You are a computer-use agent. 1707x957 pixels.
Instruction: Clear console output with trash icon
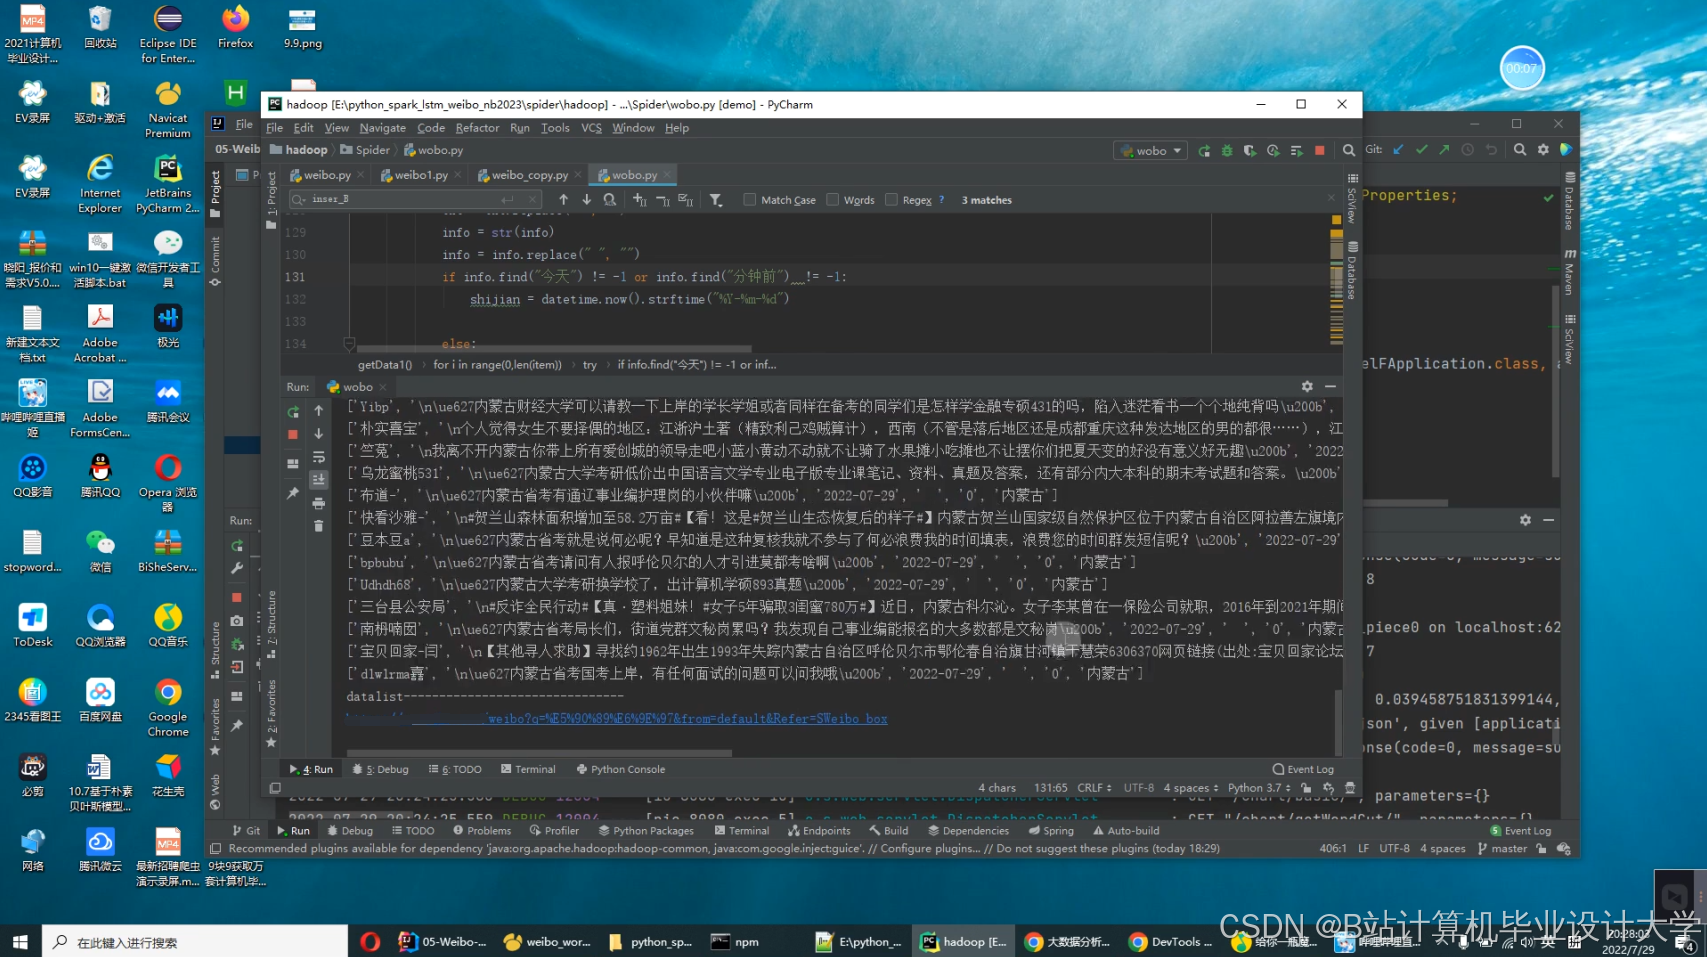click(x=319, y=526)
